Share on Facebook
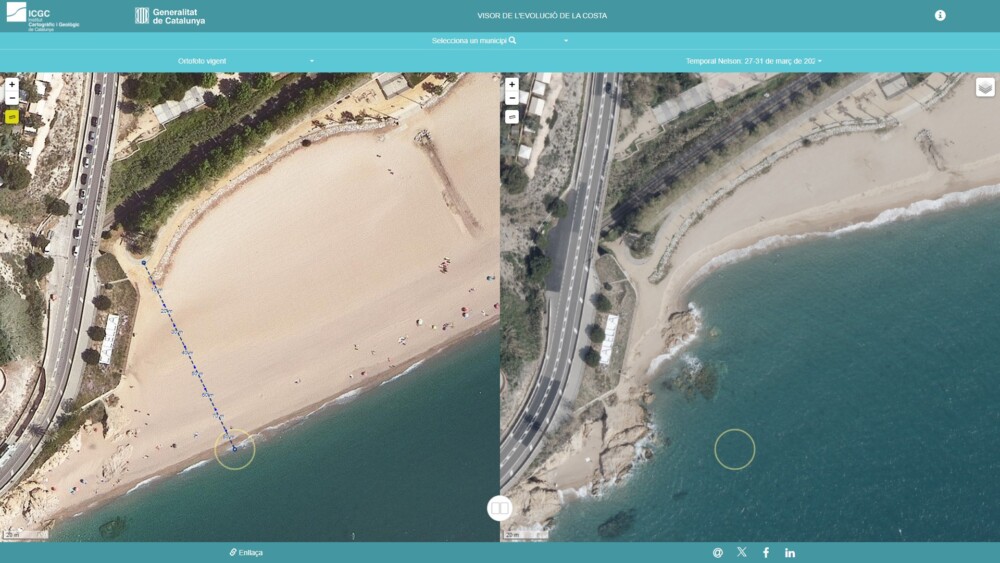This screenshot has height=563, width=1000. (x=766, y=552)
